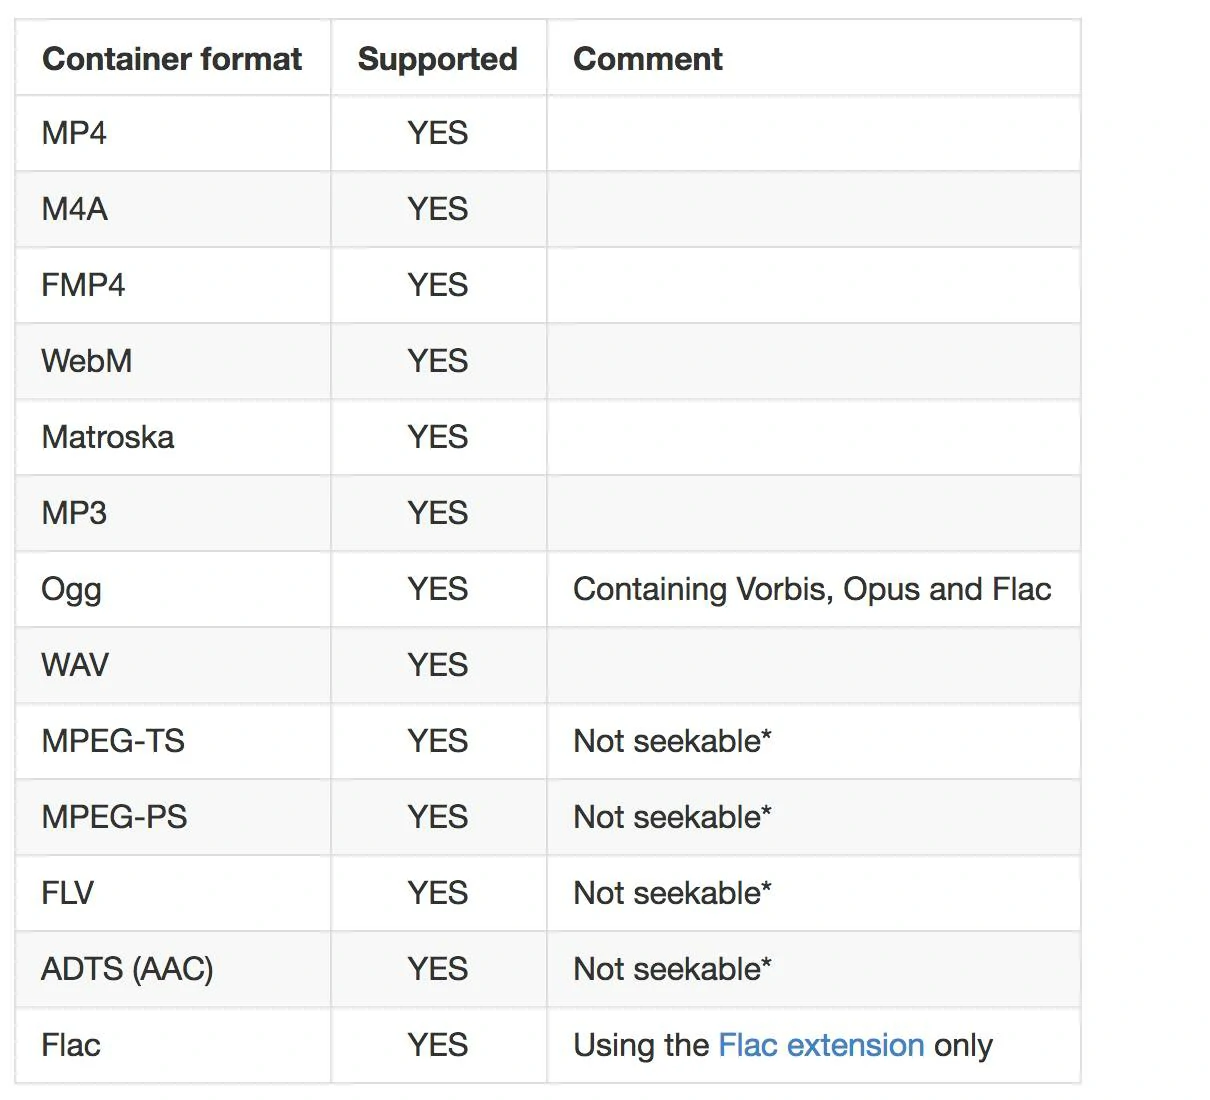Select the WAV row label
The height and width of the screenshot is (1100, 1210).
tap(75, 665)
